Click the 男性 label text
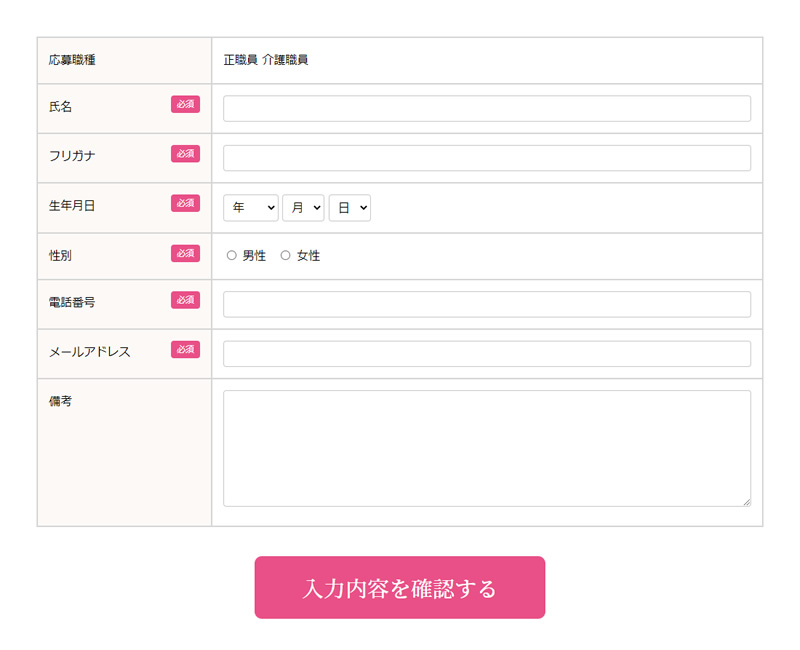Image resolution: width=800 pixels, height=650 pixels. 254,256
